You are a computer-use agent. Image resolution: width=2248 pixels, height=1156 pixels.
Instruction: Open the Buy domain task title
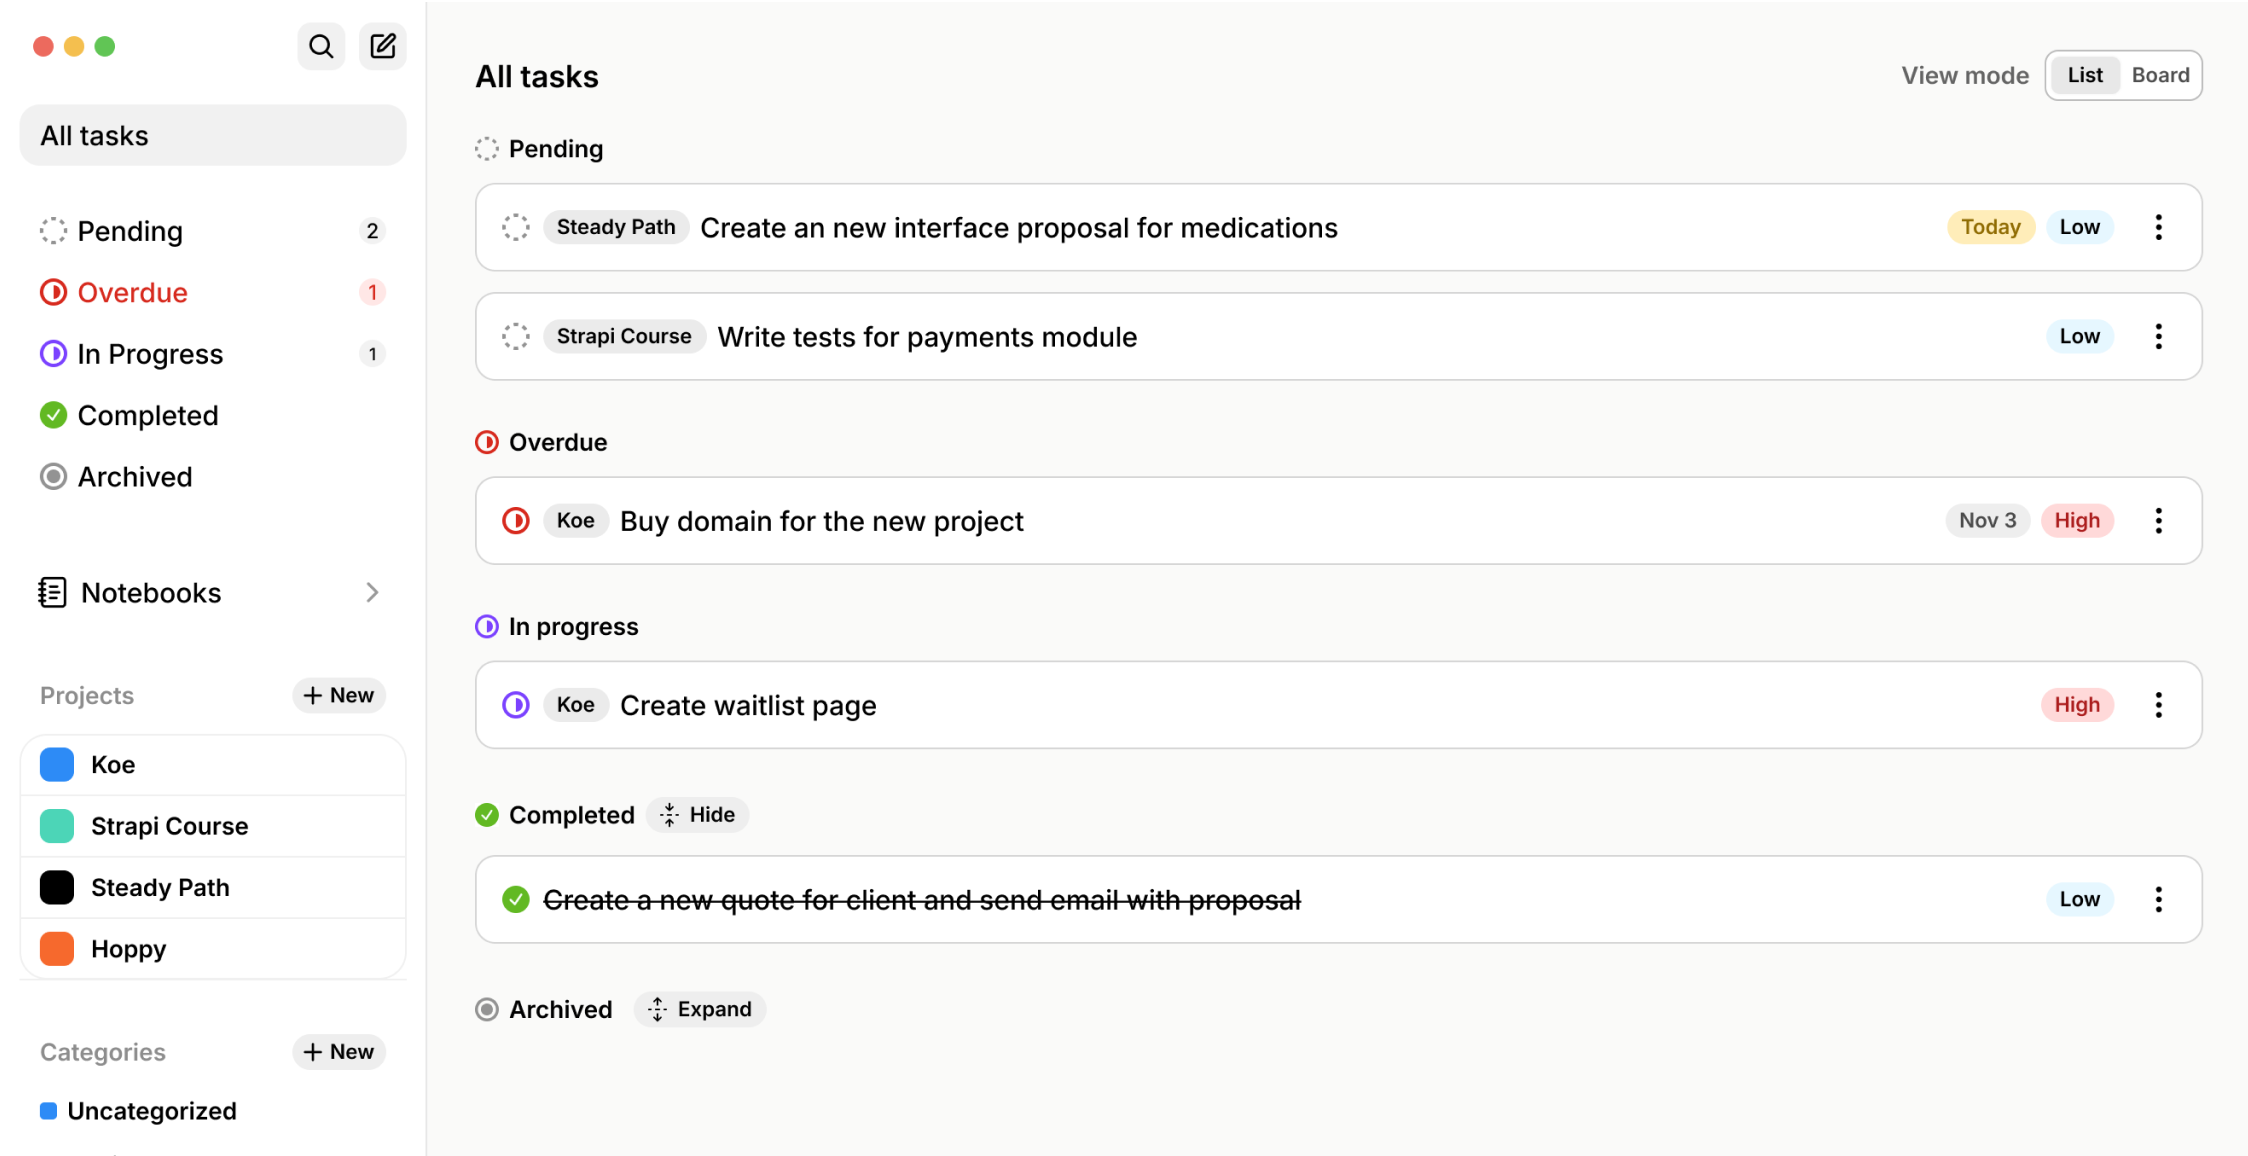coord(821,521)
